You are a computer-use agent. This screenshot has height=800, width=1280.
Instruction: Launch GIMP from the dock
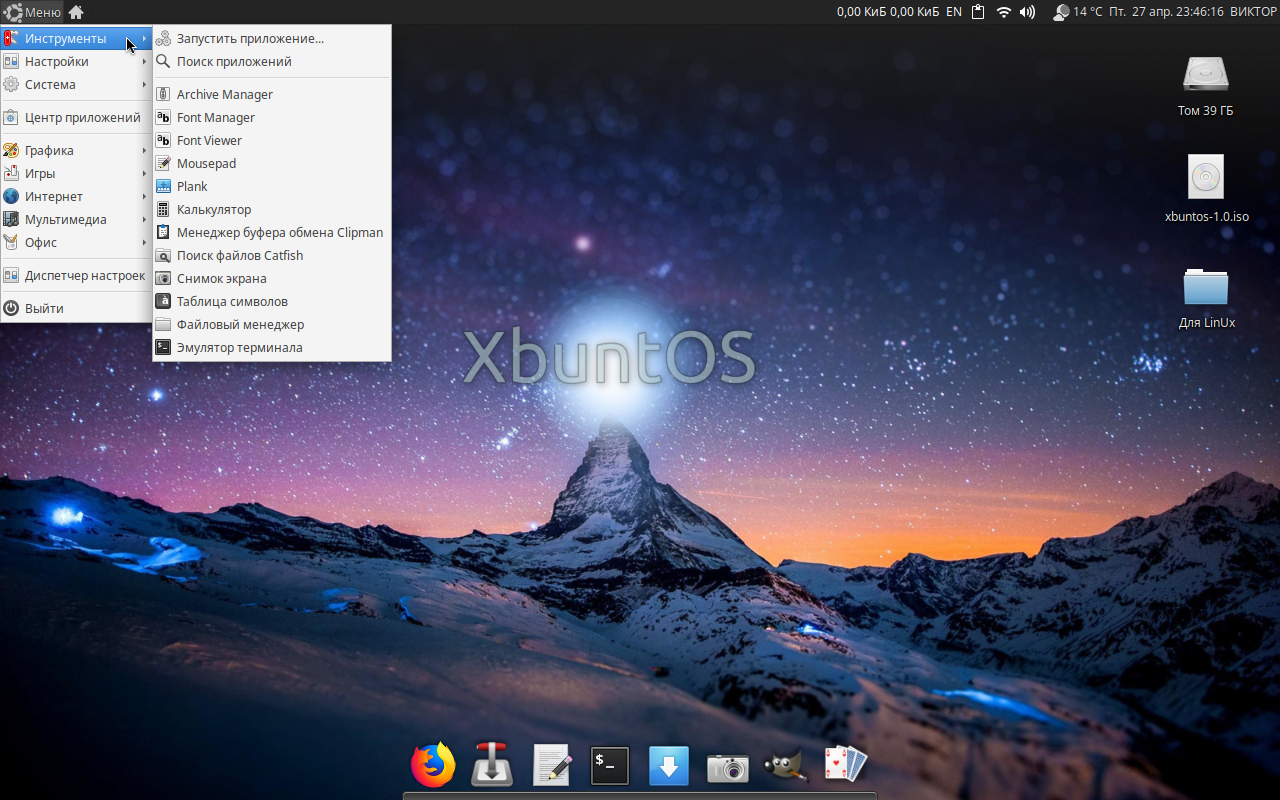[786, 766]
